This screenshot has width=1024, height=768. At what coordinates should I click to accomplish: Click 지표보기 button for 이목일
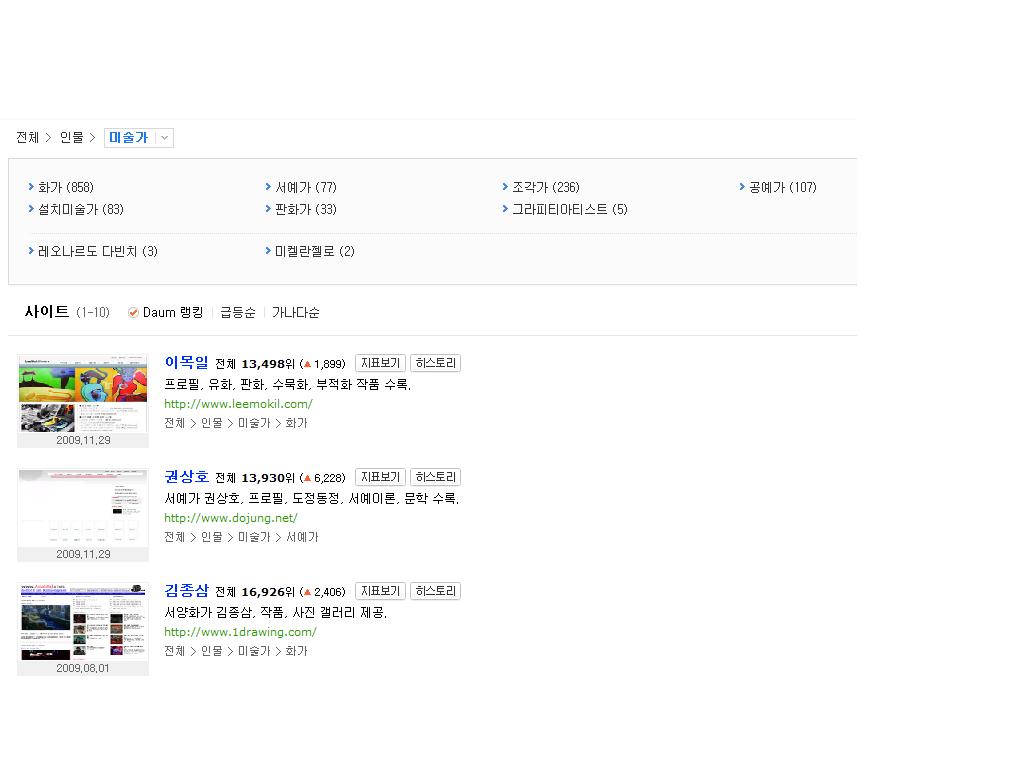pyautogui.click(x=380, y=364)
